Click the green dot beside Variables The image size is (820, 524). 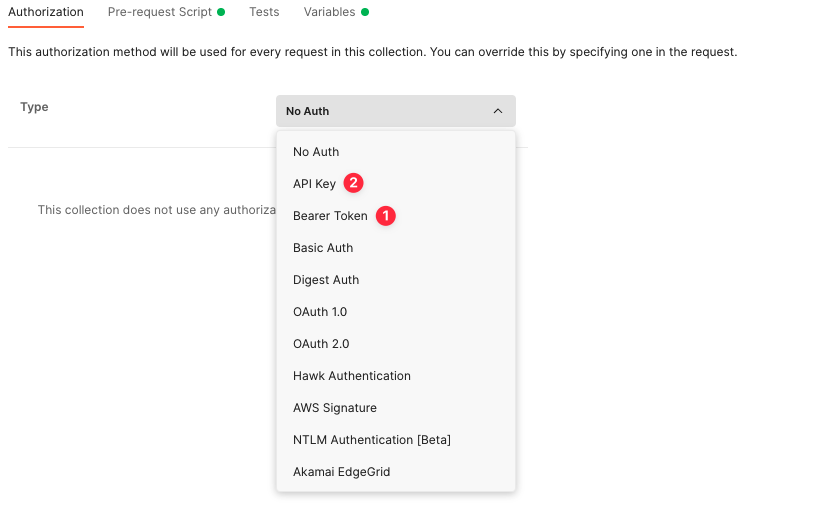tap(365, 12)
